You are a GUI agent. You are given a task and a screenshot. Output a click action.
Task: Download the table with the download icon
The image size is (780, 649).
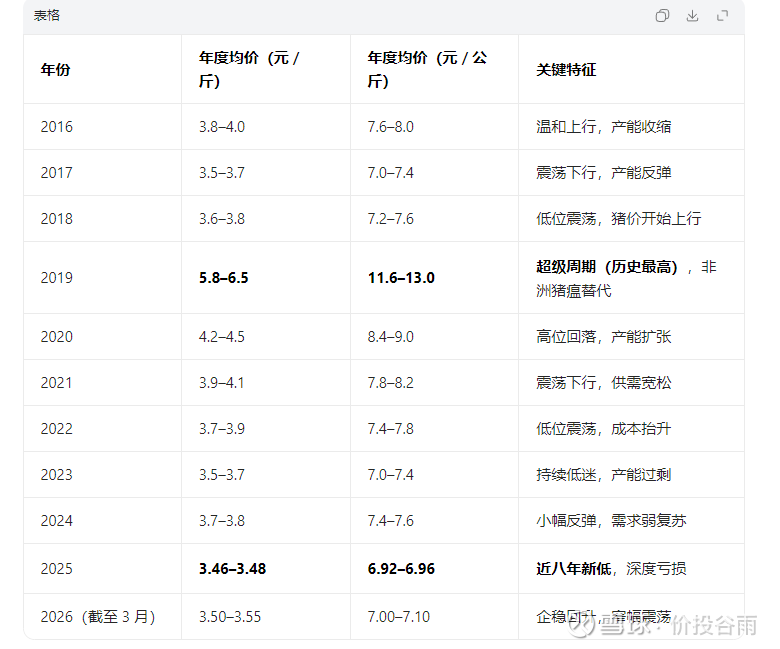[692, 16]
